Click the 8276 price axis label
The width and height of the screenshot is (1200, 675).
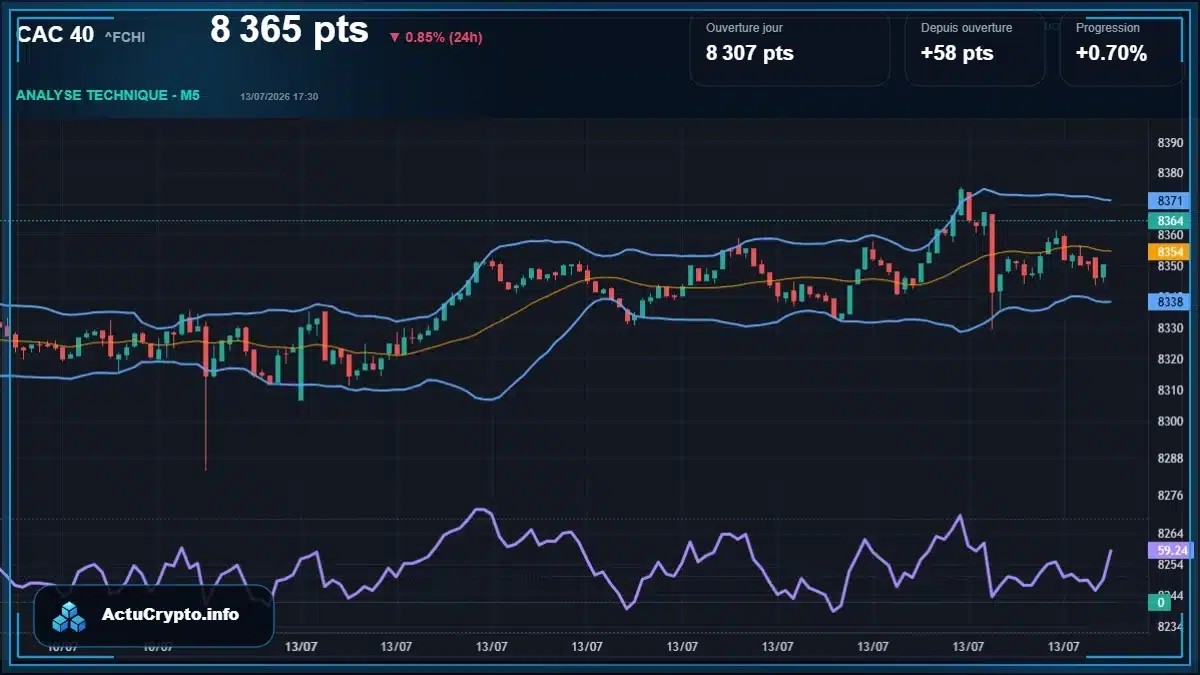(1170, 495)
